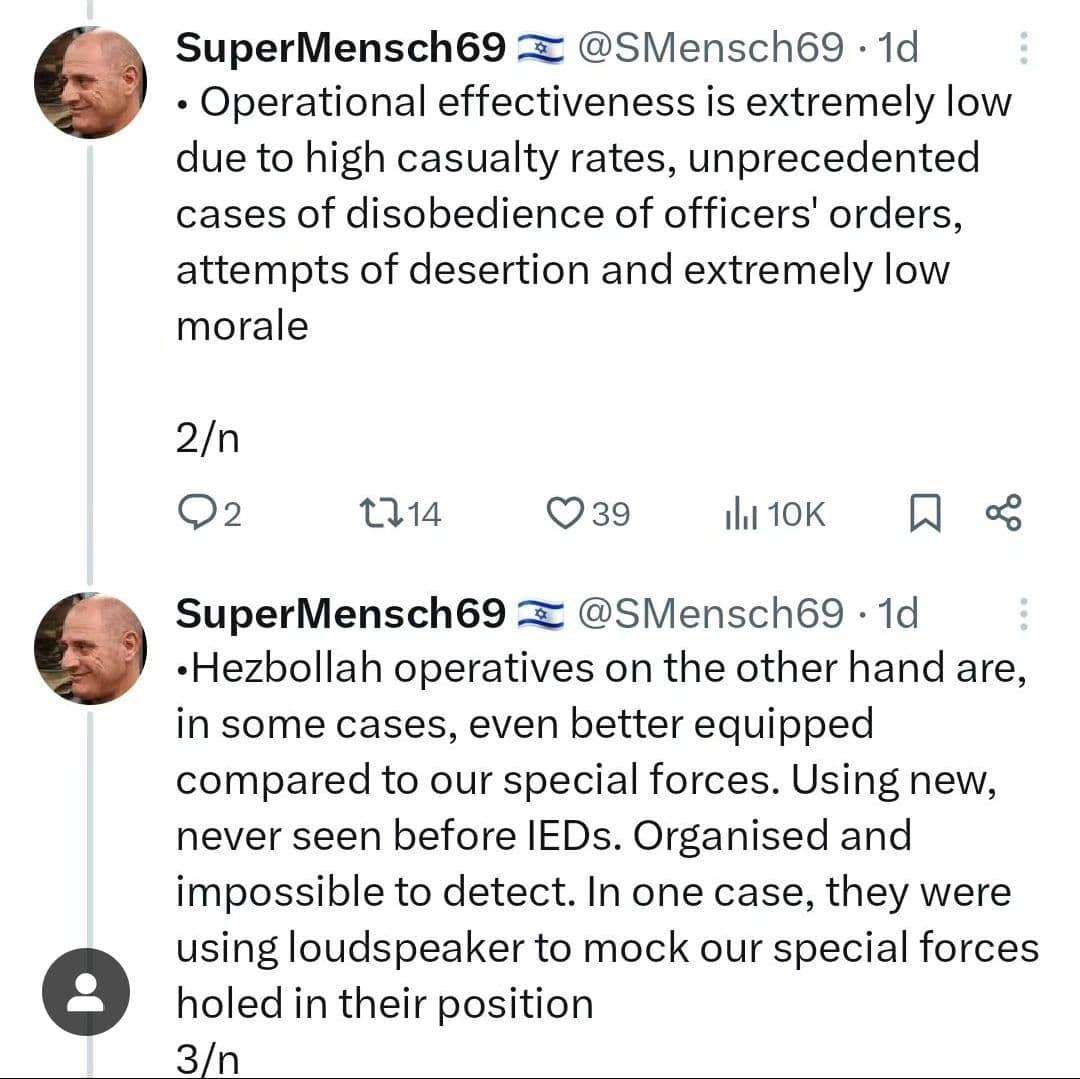
Task: Click @SMensch69 handle on the Hezbollah tweet
Action: (712, 613)
